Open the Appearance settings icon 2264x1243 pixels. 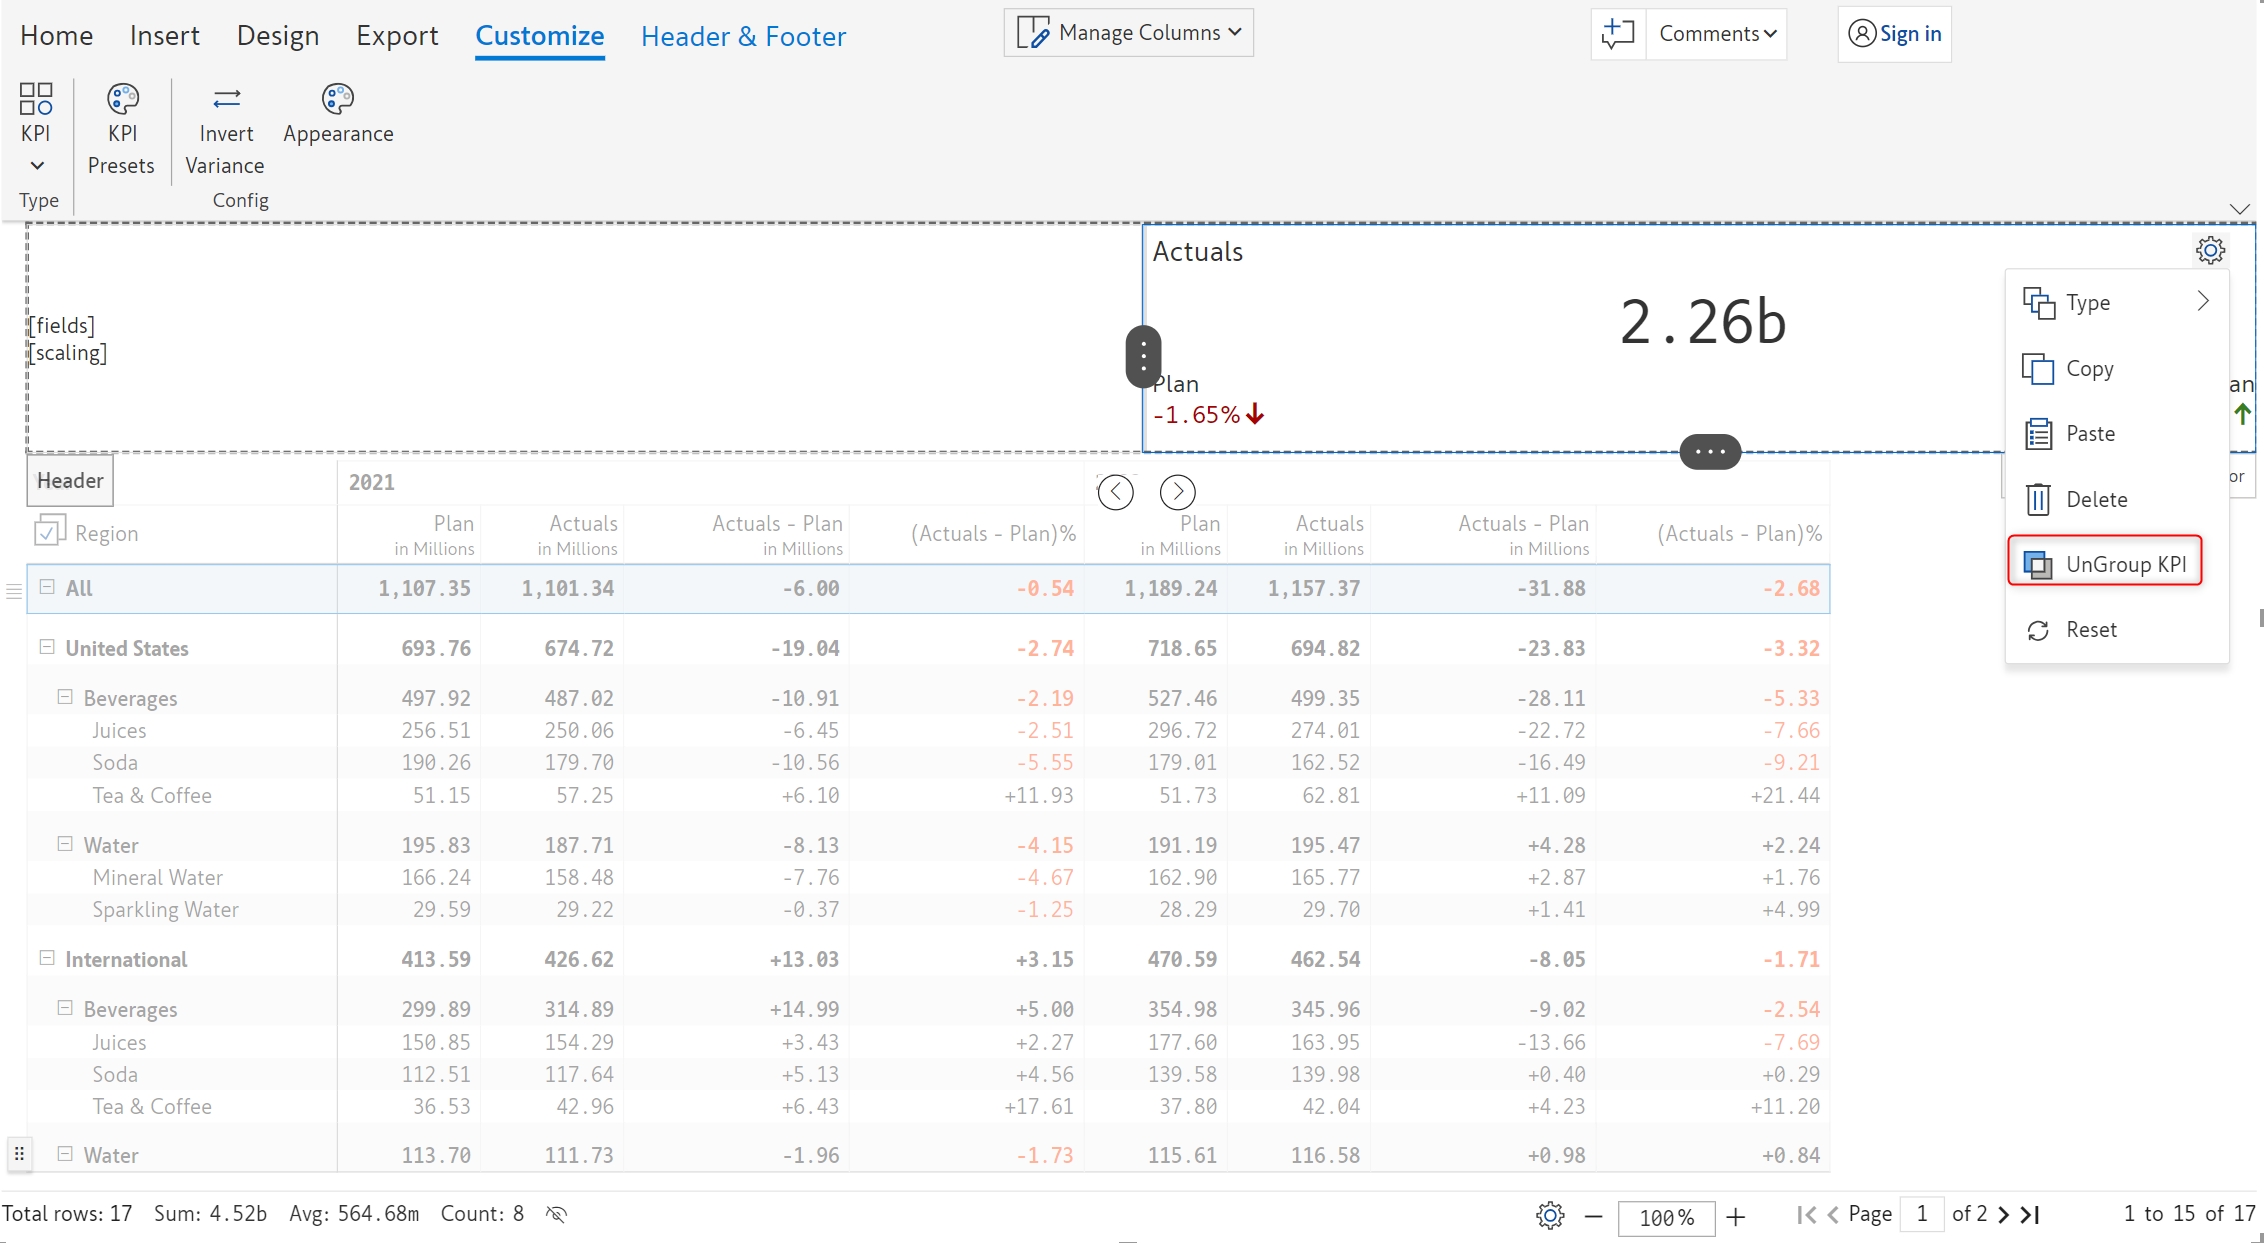click(337, 99)
